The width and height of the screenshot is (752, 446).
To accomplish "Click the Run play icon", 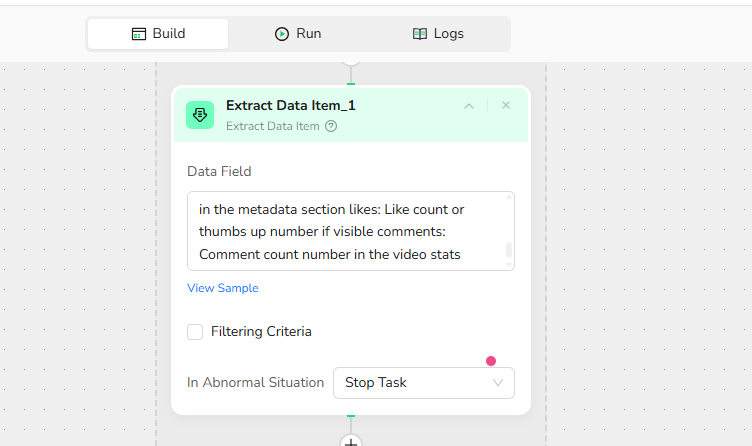I will pyautogui.click(x=282, y=34).
